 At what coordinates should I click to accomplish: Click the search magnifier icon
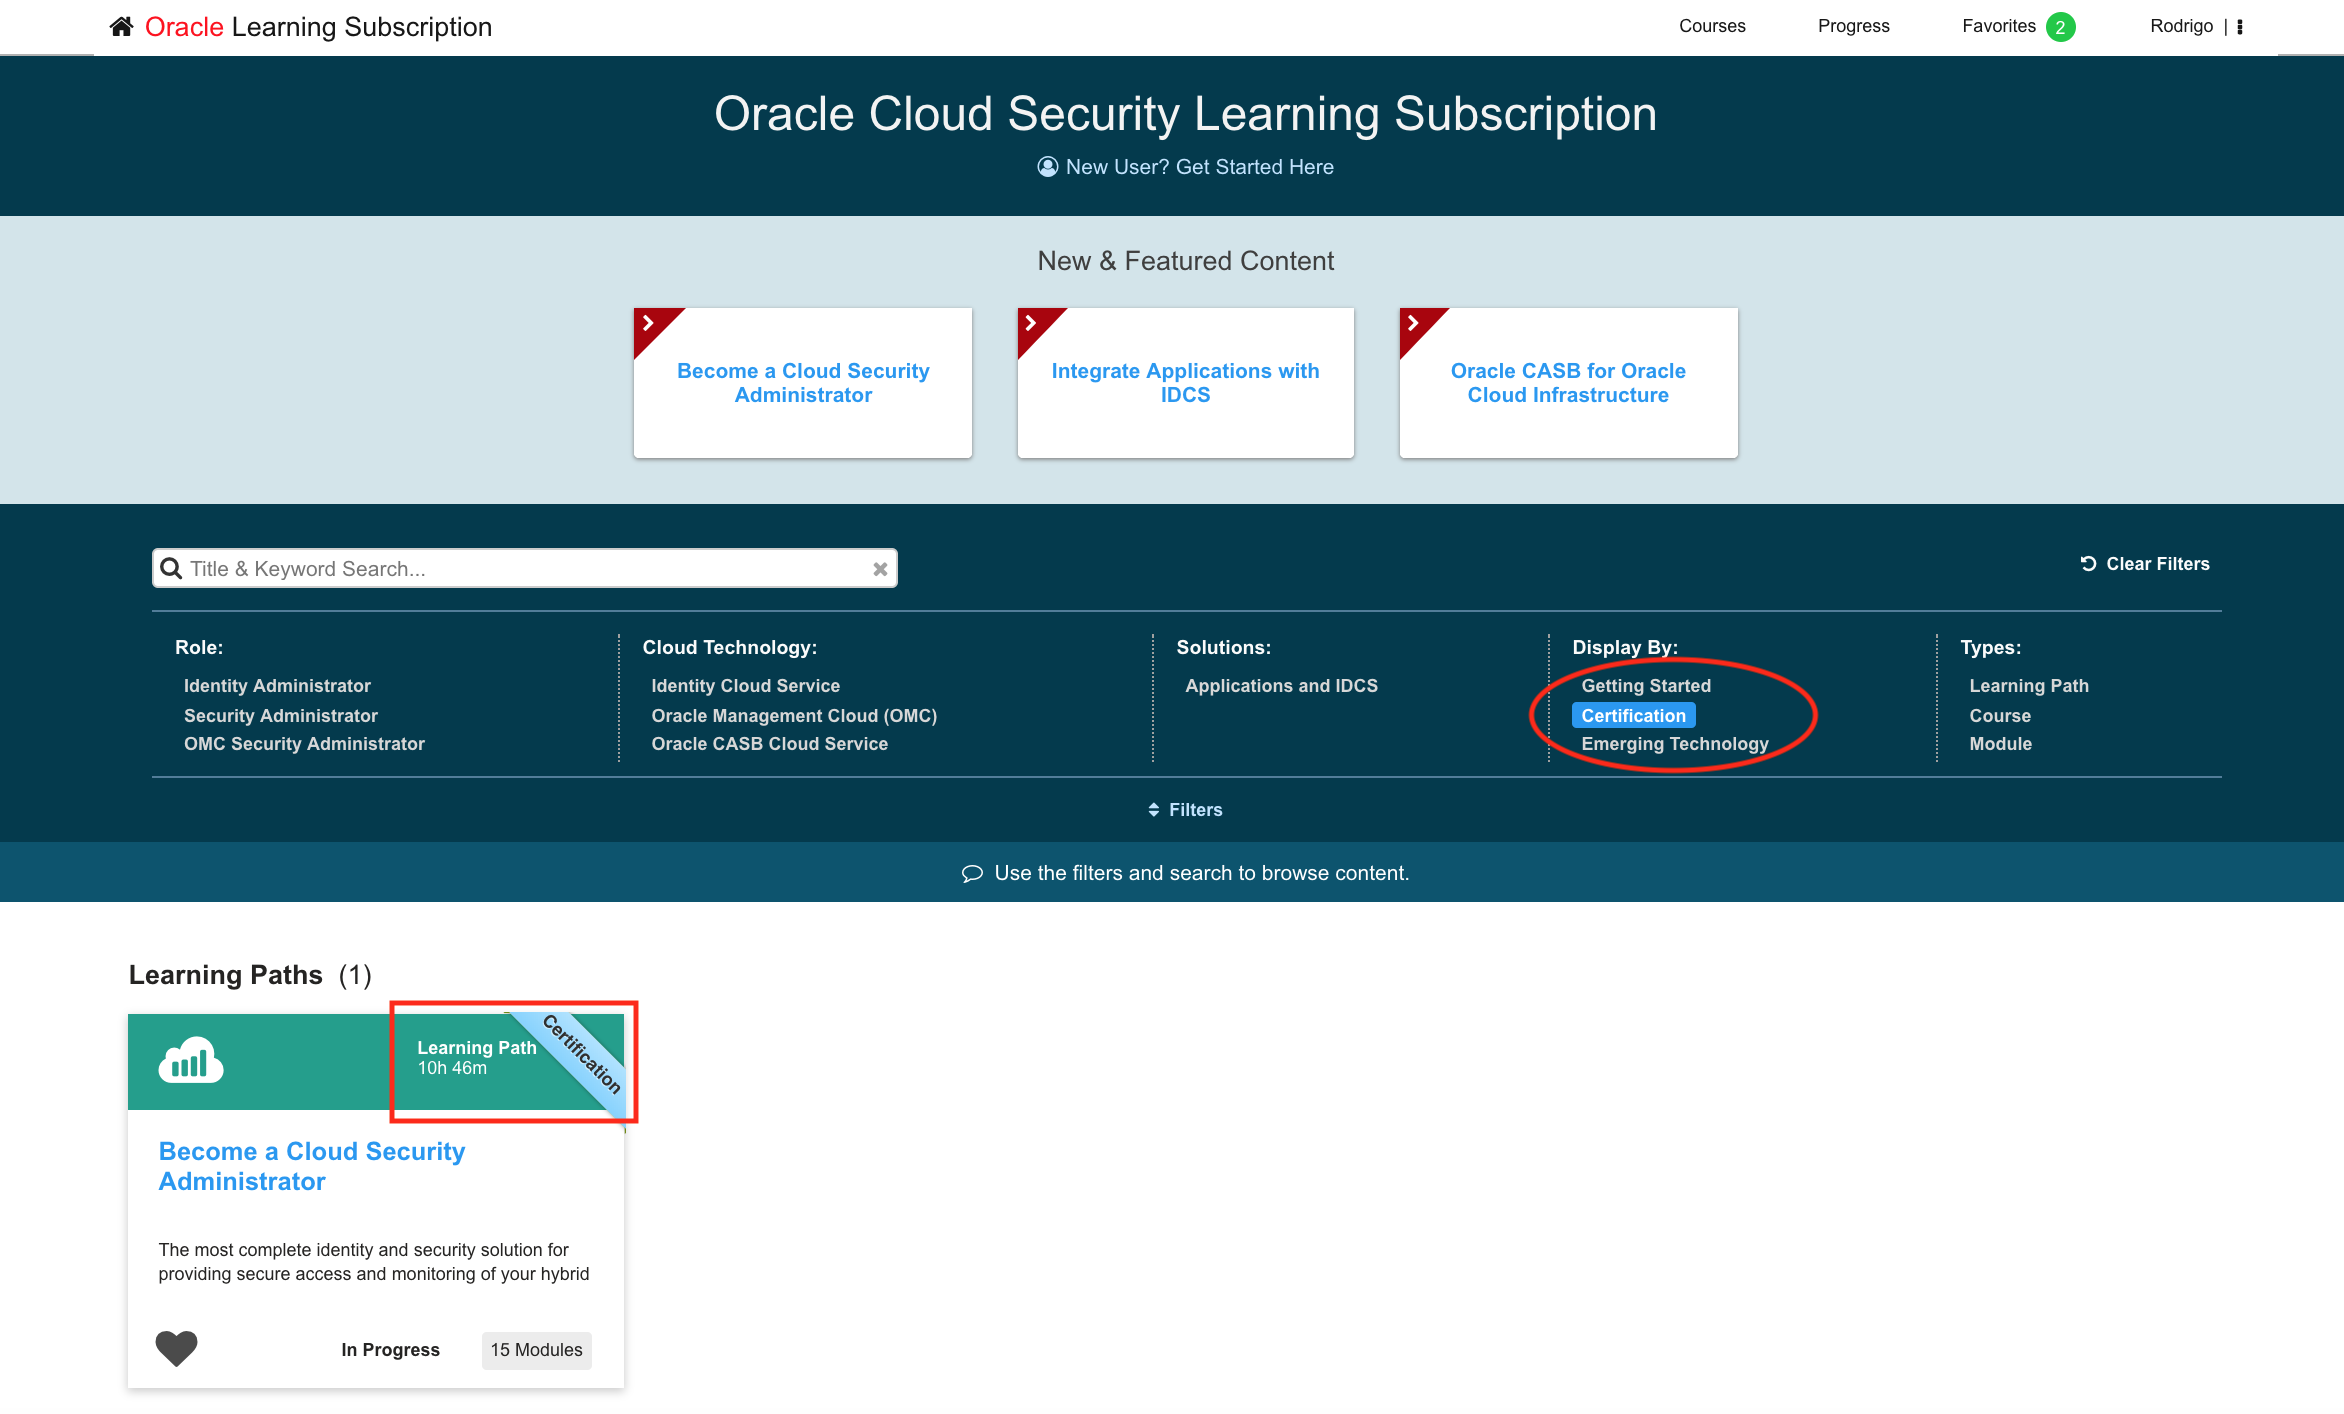pos(171,568)
